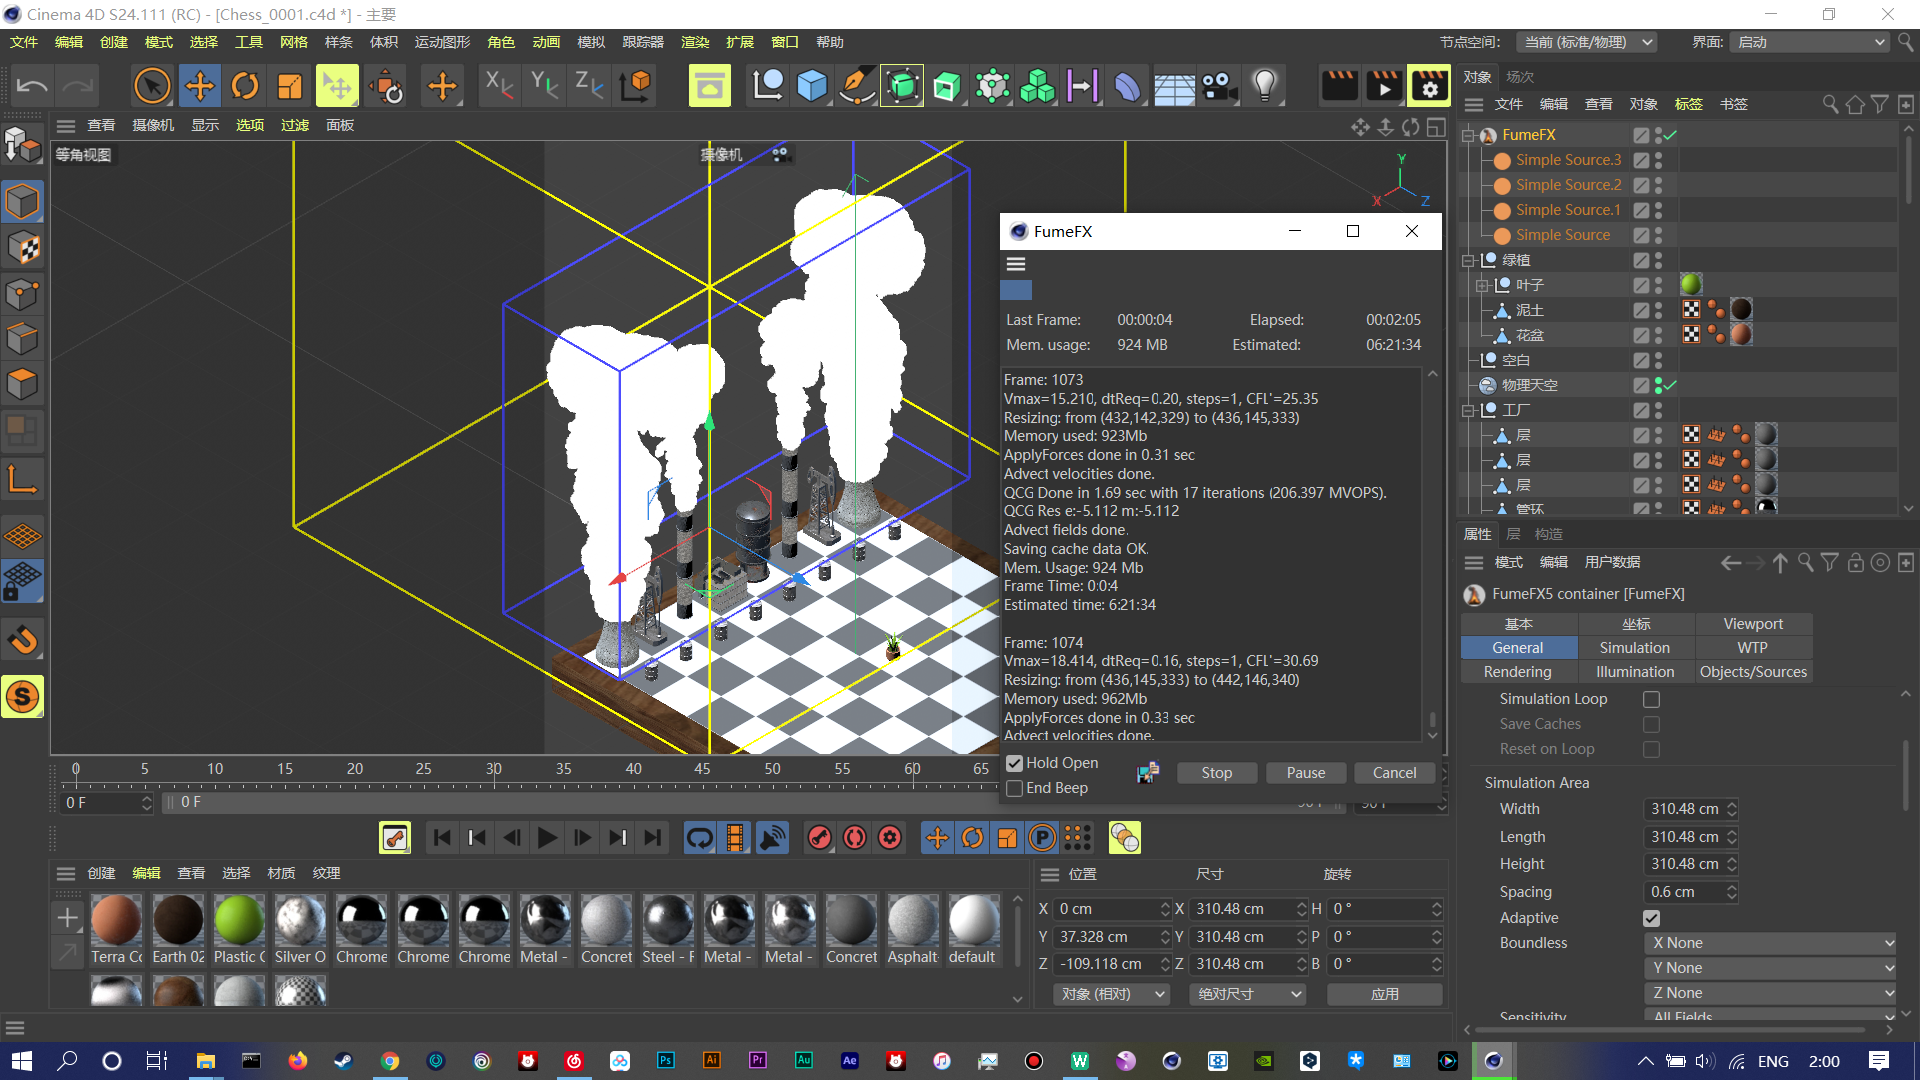The width and height of the screenshot is (1920, 1080).
Task: Pause the FumeFX simulation
Action: pyautogui.click(x=1305, y=773)
